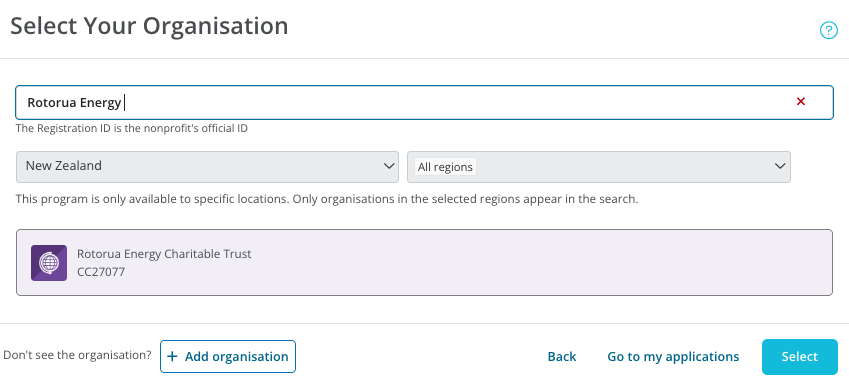Viewport: 849px width, 384px height.
Task: Open the regions combo box field
Action: click(599, 166)
